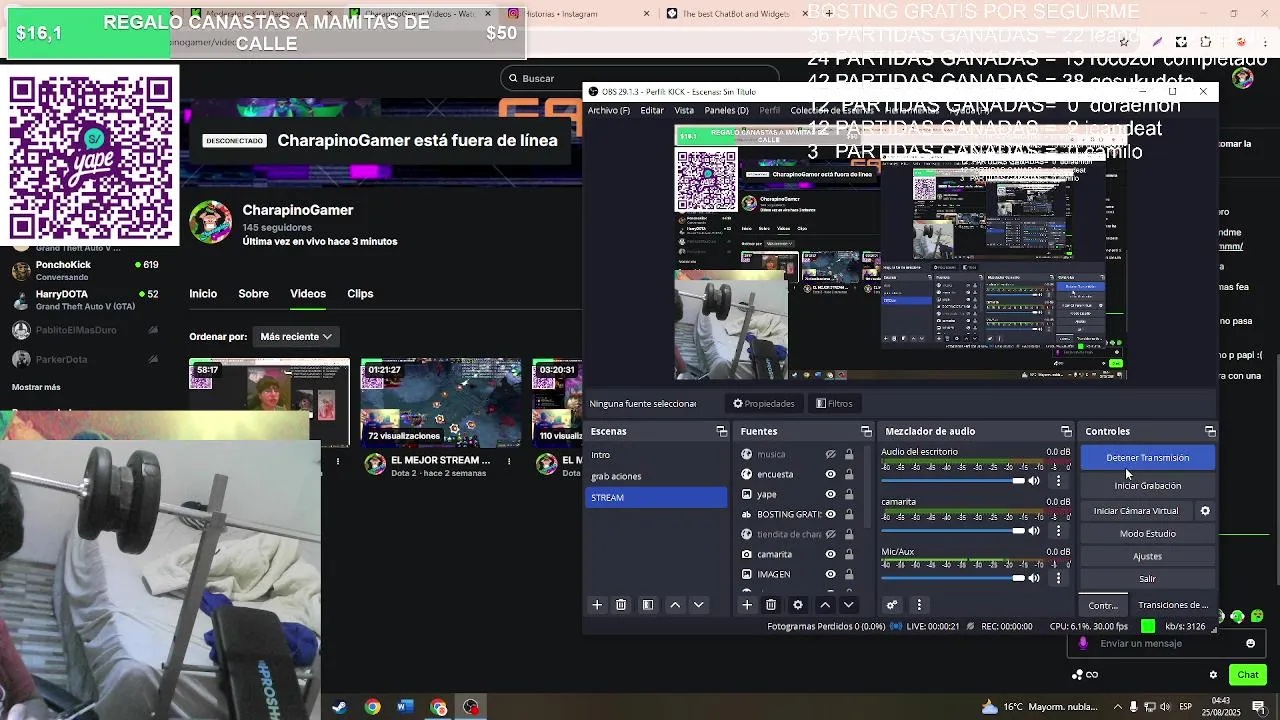Open audio mixer menu three-dots at panel bottom
1280x720 pixels.
point(919,605)
